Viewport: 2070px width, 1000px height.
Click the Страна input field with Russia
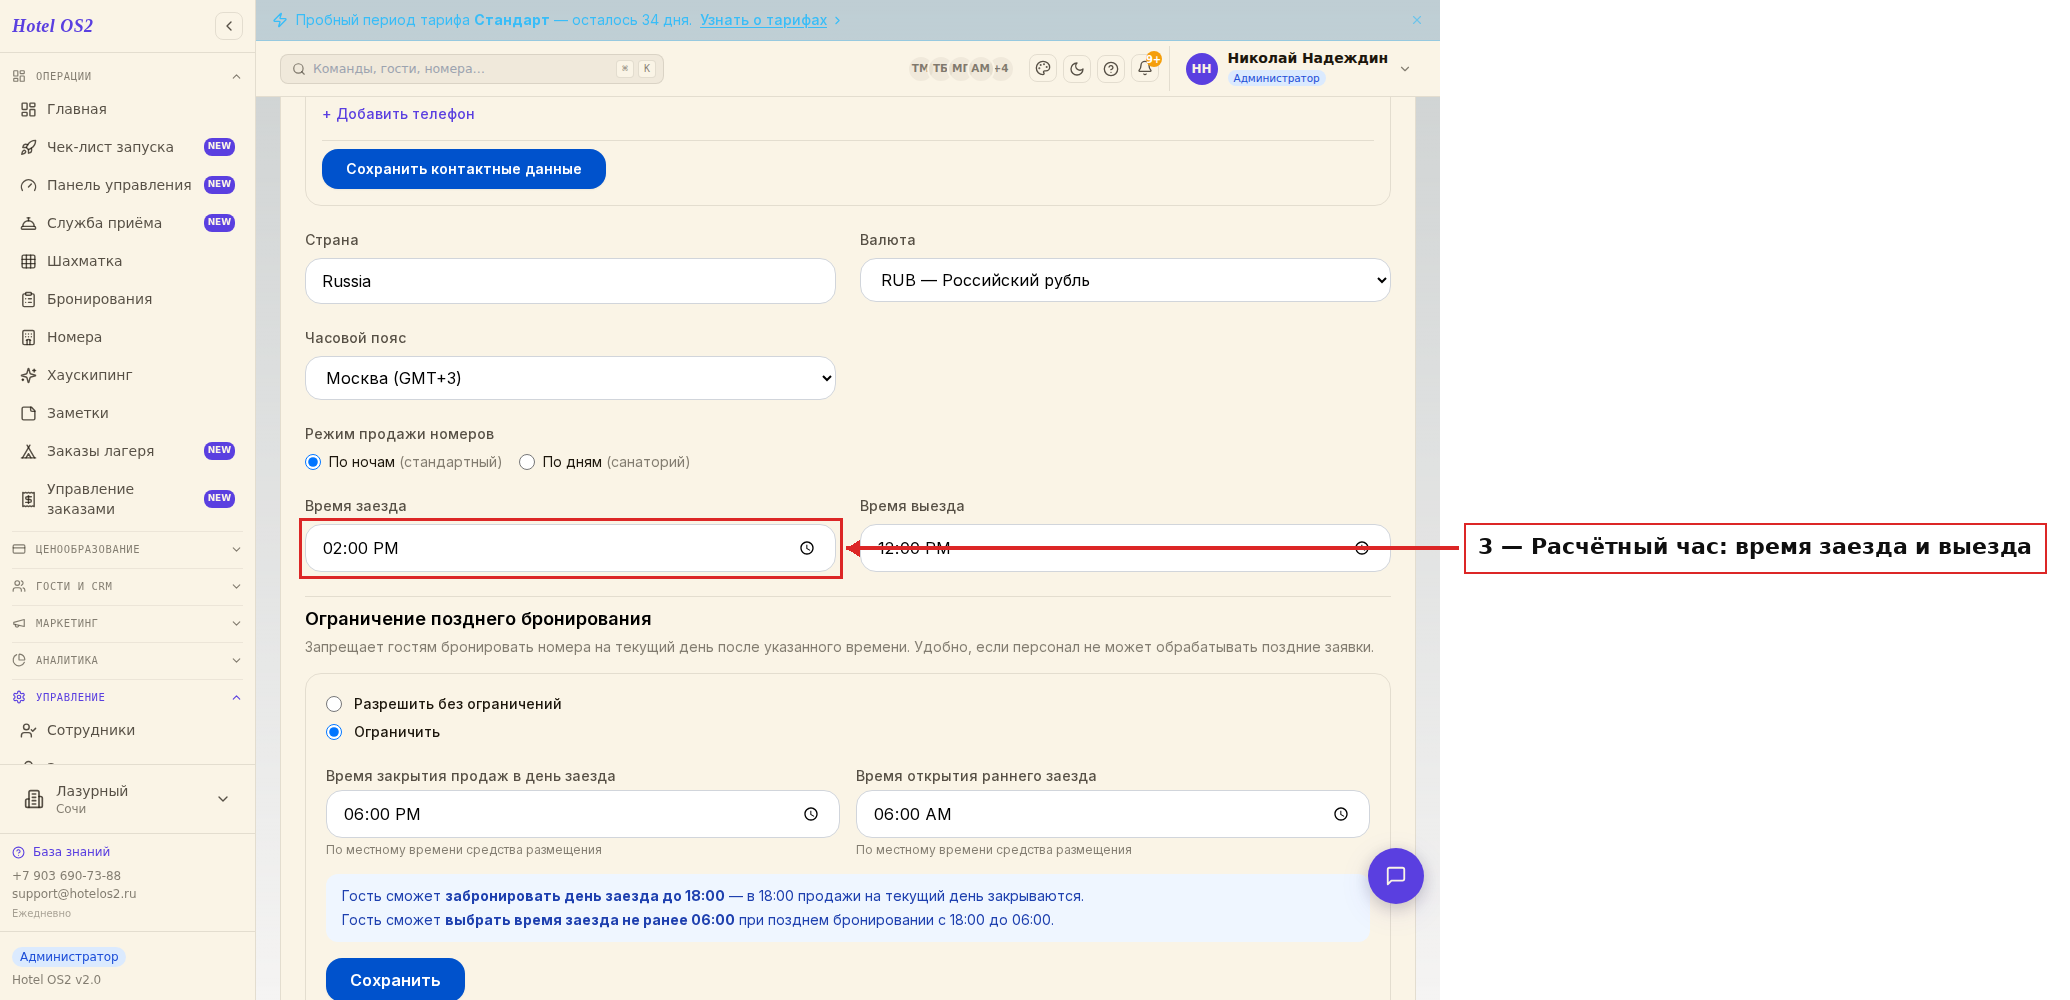(x=570, y=281)
